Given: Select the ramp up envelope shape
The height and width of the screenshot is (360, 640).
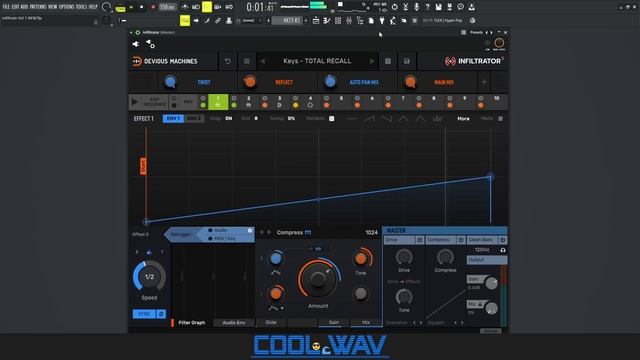Looking at the screenshot, I should [369, 119].
